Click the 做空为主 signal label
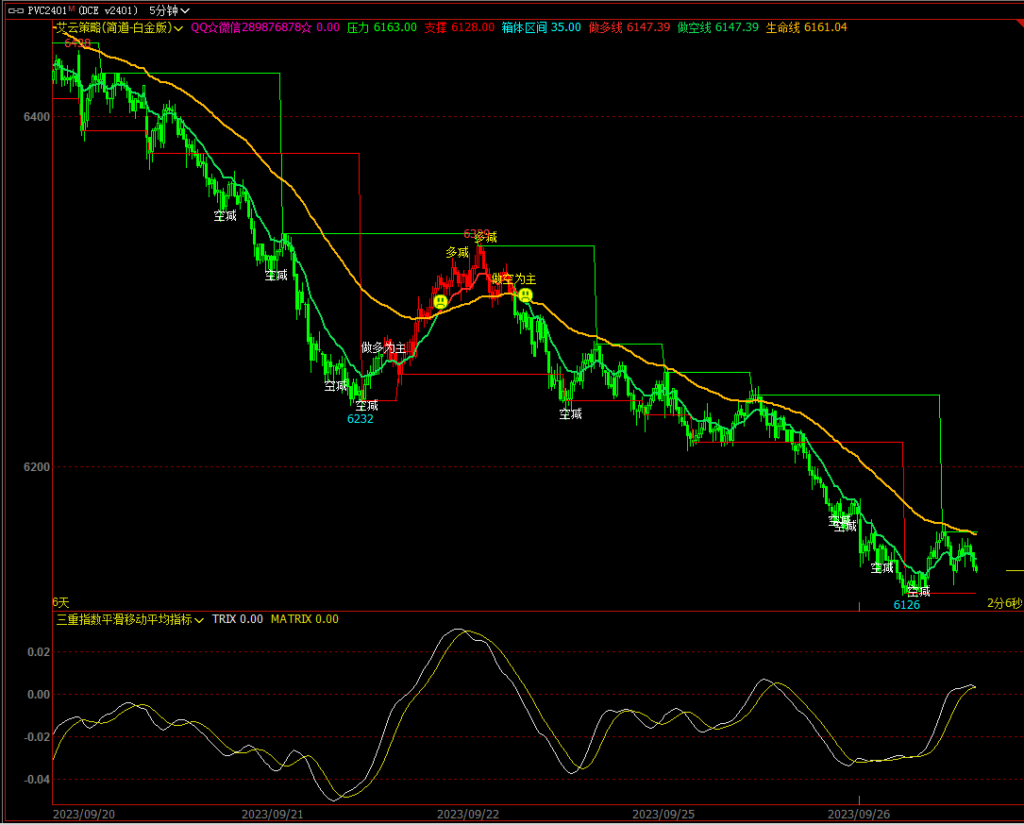This screenshot has width=1024, height=825. click(x=513, y=279)
